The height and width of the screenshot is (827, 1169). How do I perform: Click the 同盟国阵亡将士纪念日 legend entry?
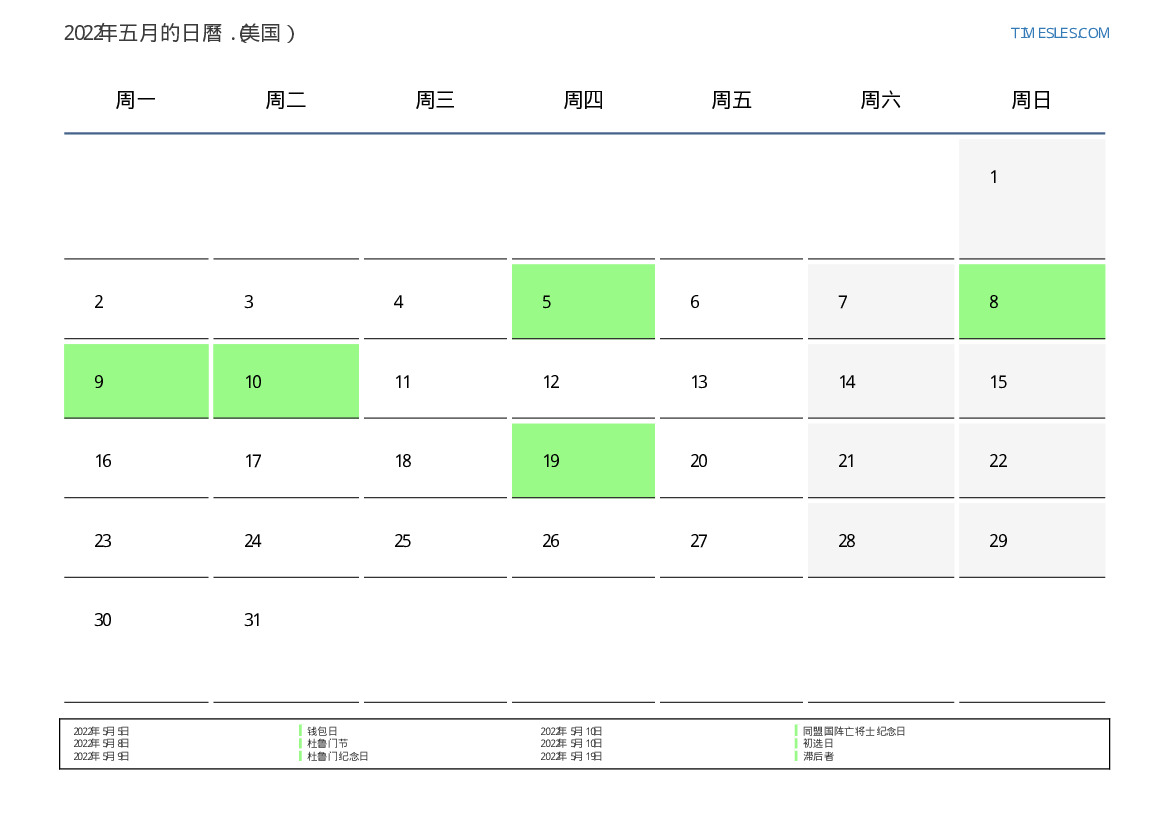click(x=853, y=731)
